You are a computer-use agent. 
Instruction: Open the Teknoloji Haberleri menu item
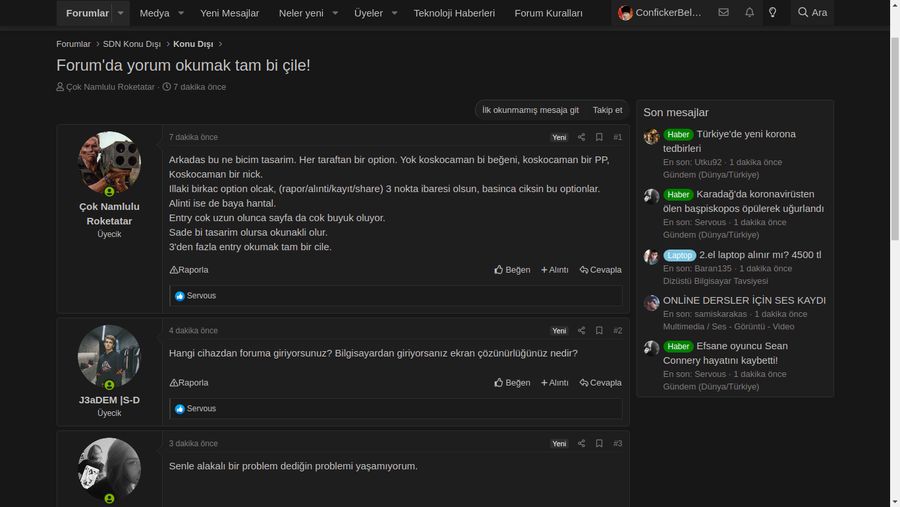(x=454, y=13)
